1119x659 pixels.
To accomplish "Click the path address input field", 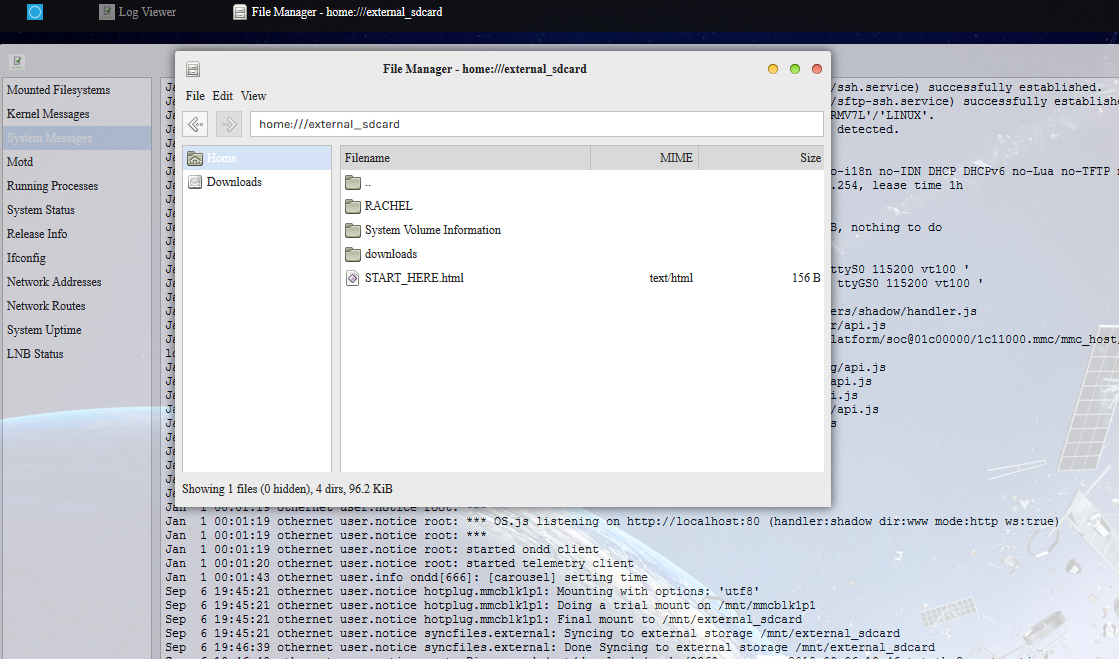I will (x=536, y=124).
